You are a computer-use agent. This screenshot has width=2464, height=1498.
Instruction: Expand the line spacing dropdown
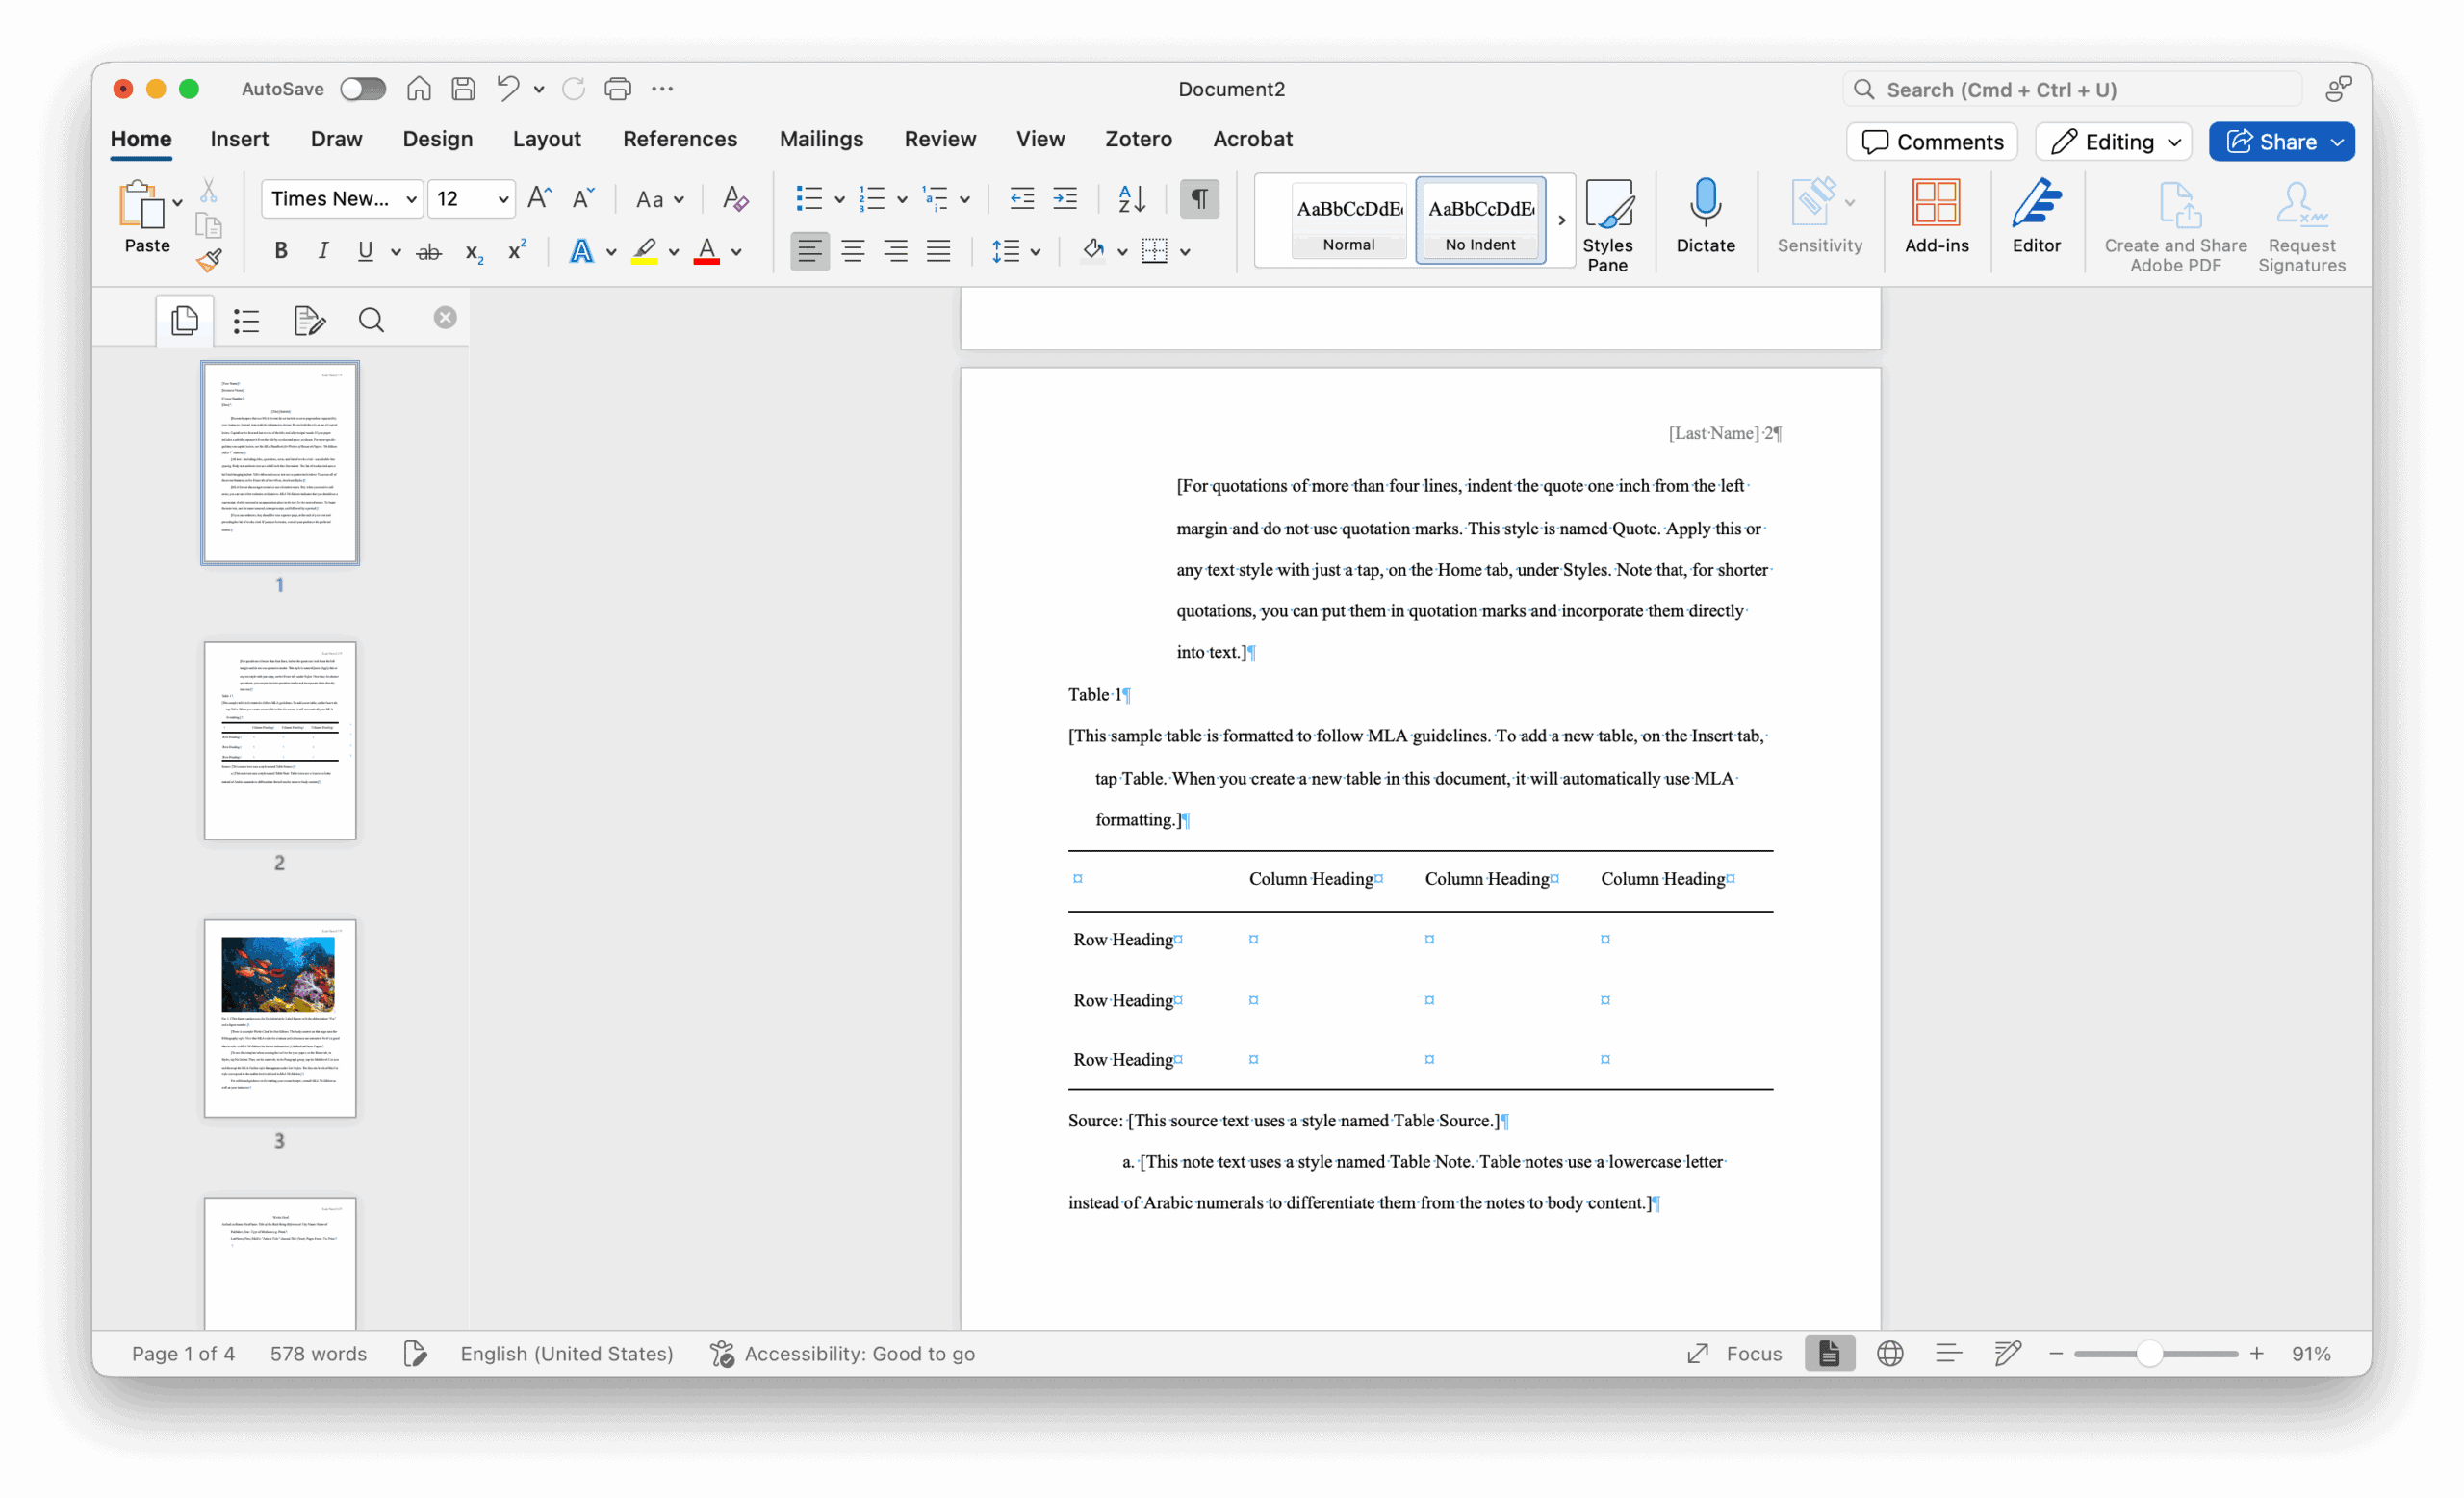pos(1035,252)
